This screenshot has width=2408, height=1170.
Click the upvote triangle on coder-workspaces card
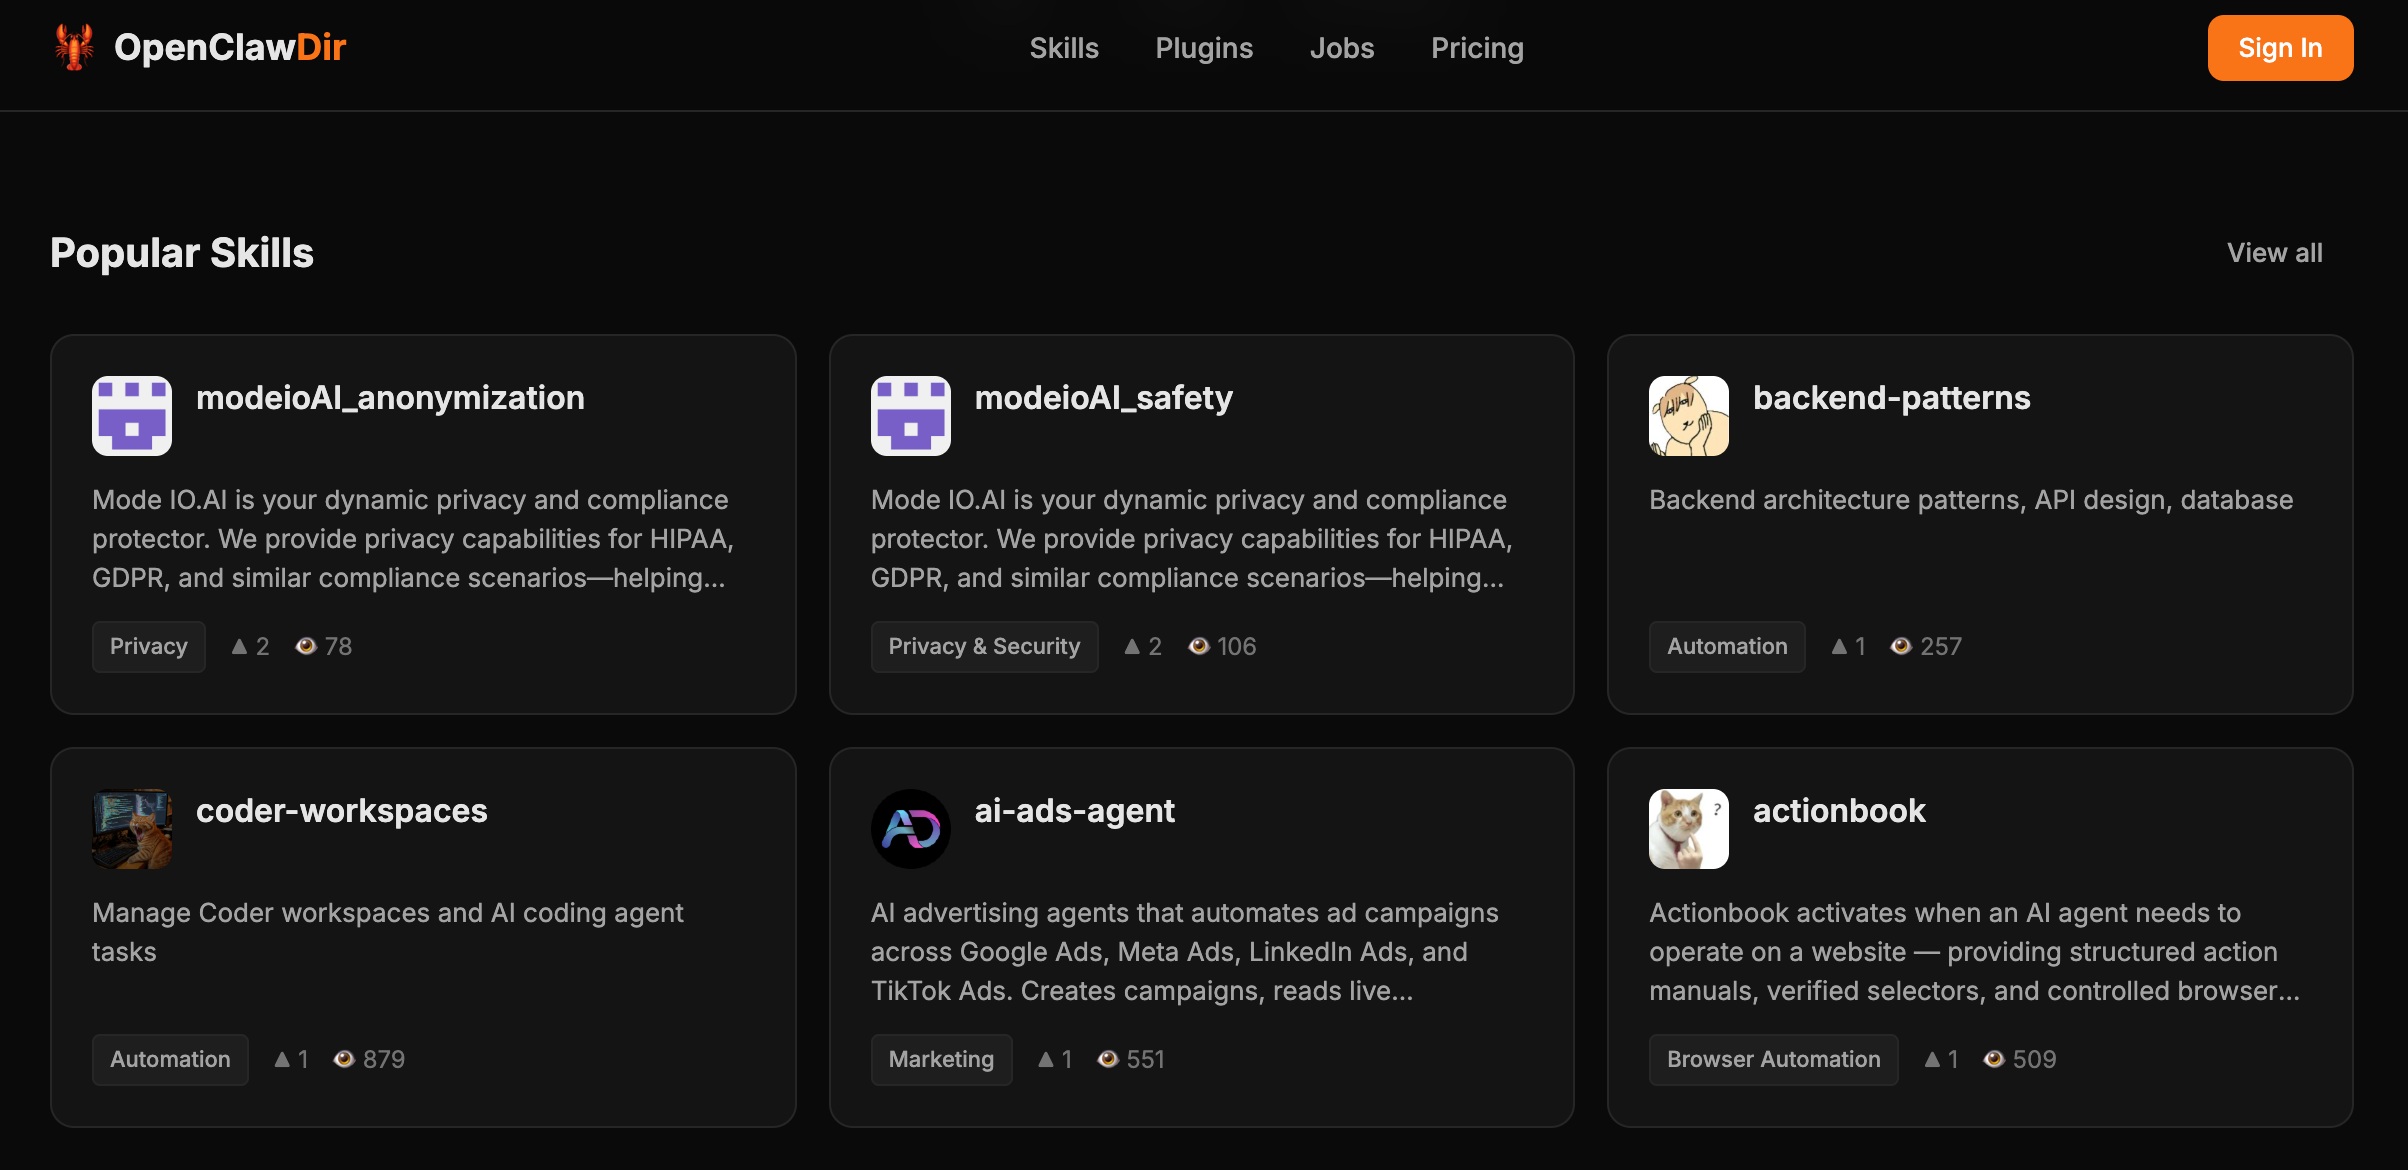pyautogui.click(x=282, y=1060)
